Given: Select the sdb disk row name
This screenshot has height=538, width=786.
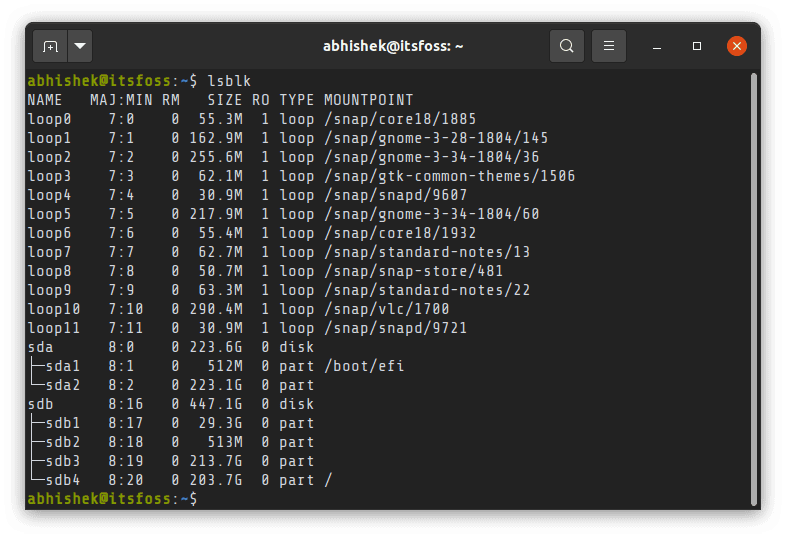Looking at the screenshot, I should [40, 404].
